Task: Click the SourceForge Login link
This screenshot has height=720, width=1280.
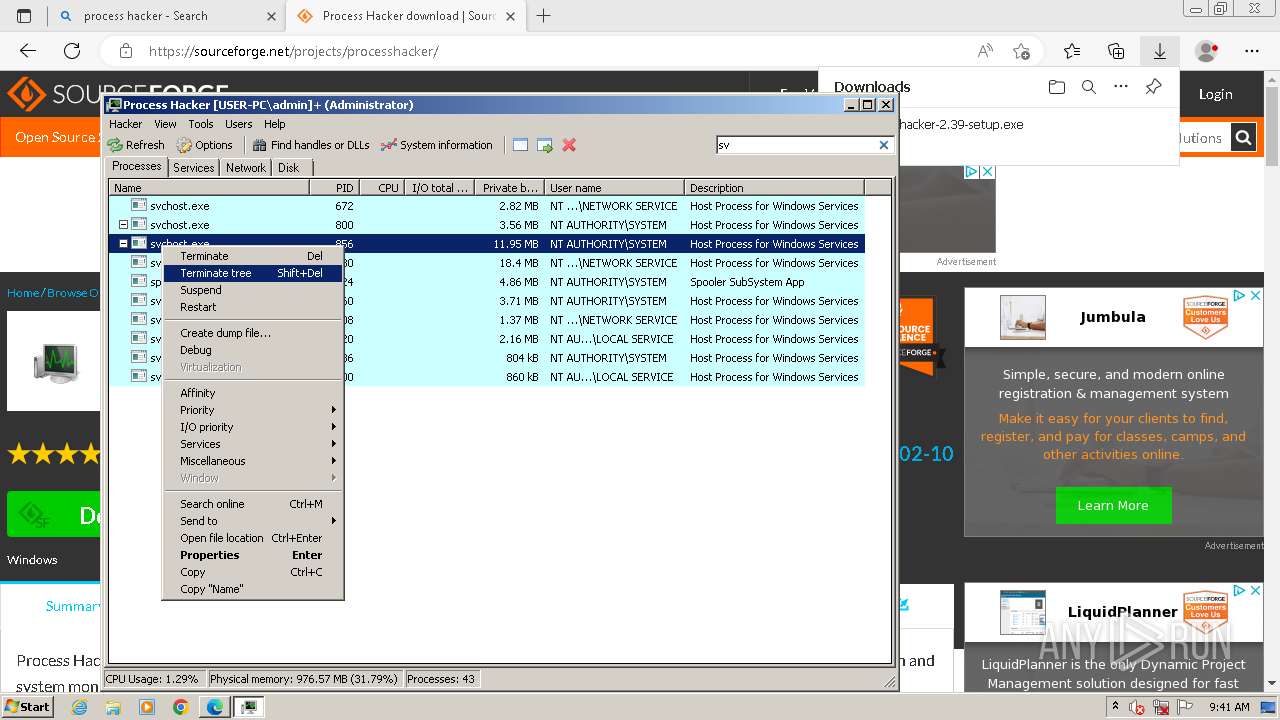Action: point(1215,94)
